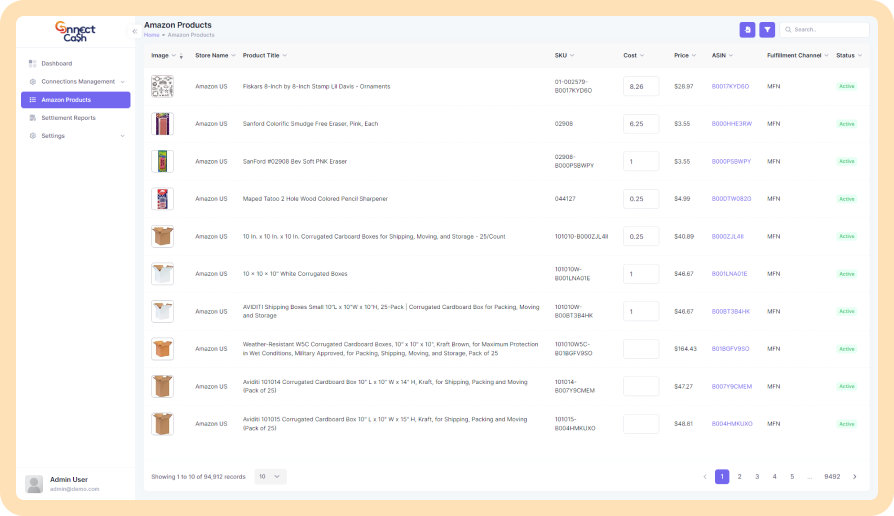Click the Home breadcrumb link

coord(151,35)
